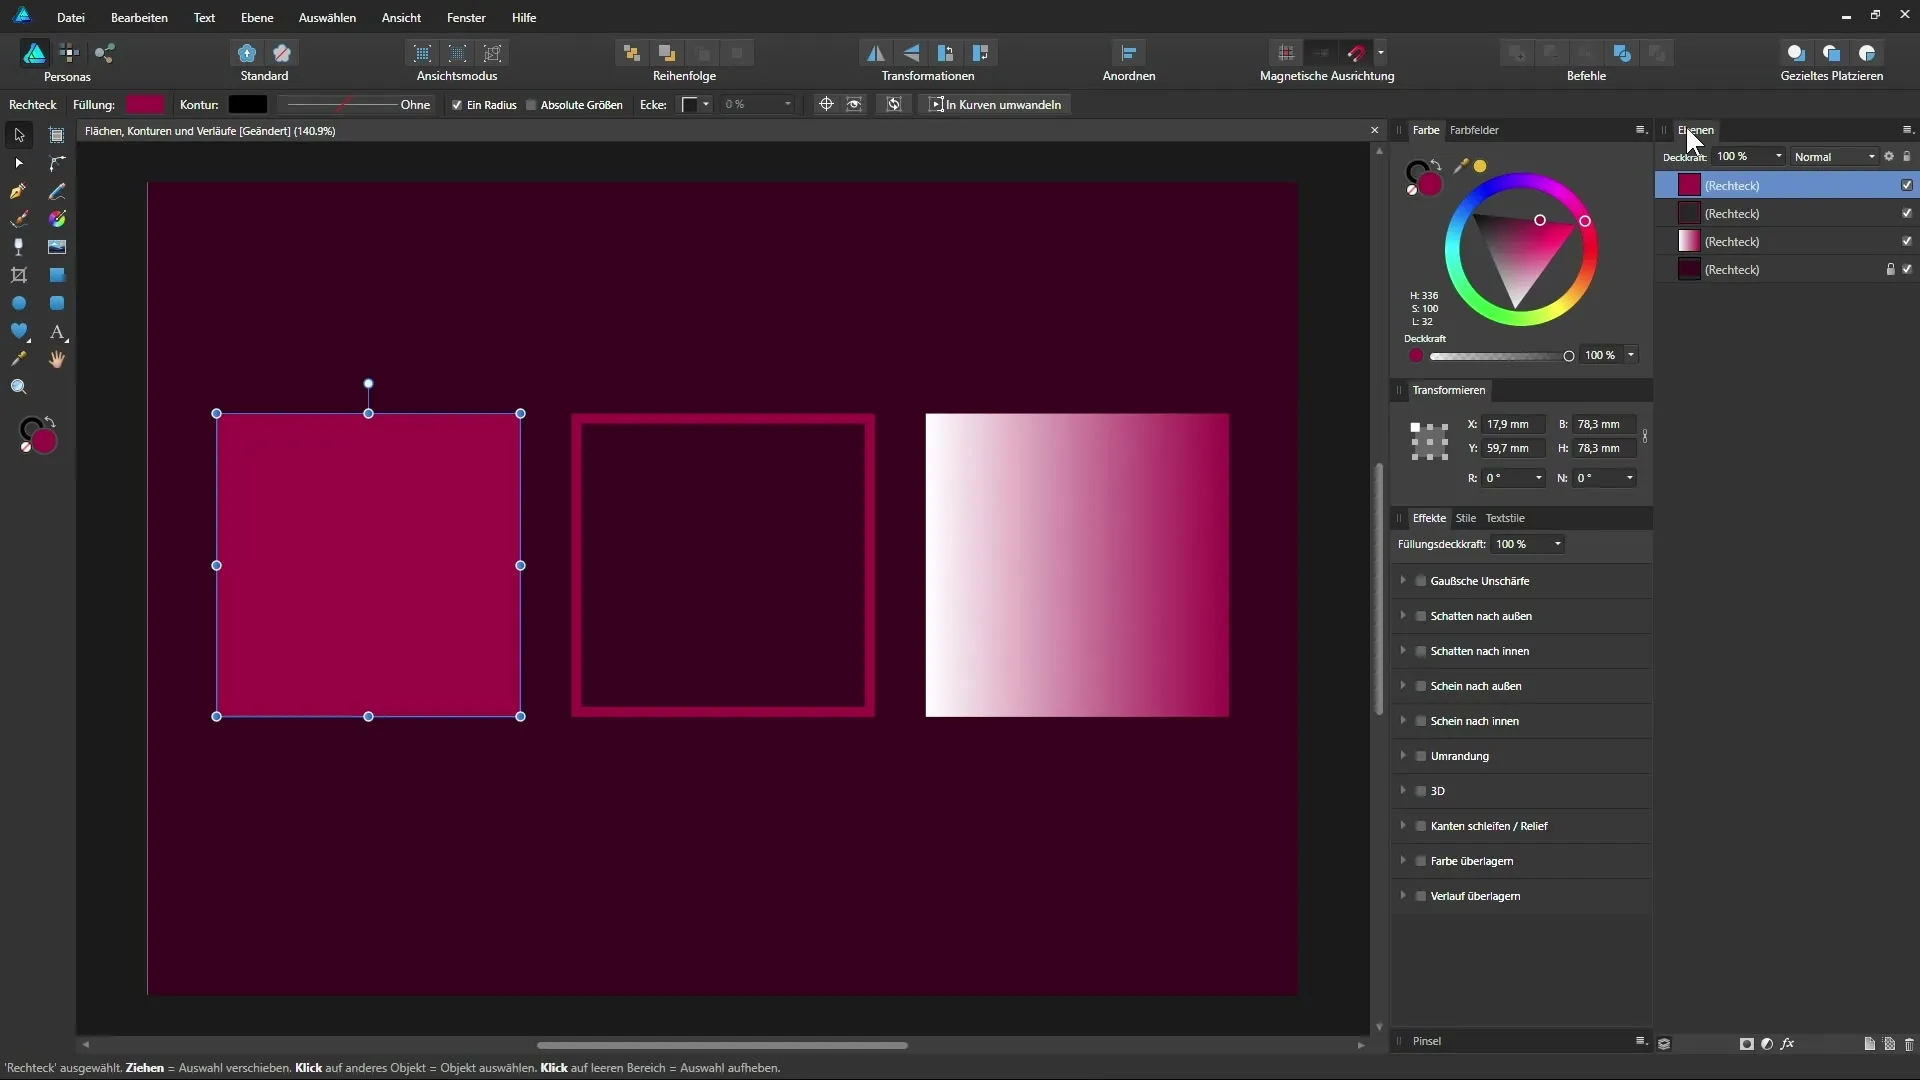Open the Ansicht menu
This screenshot has width=1920, height=1080.
click(x=401, y=18)
